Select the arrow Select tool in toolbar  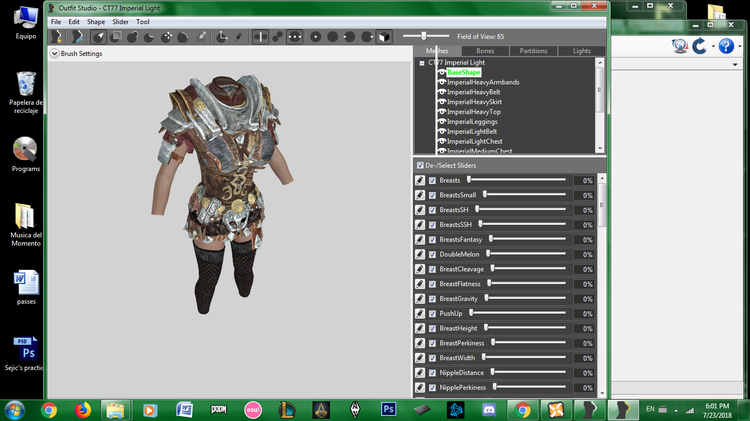[x=99, y=37]
